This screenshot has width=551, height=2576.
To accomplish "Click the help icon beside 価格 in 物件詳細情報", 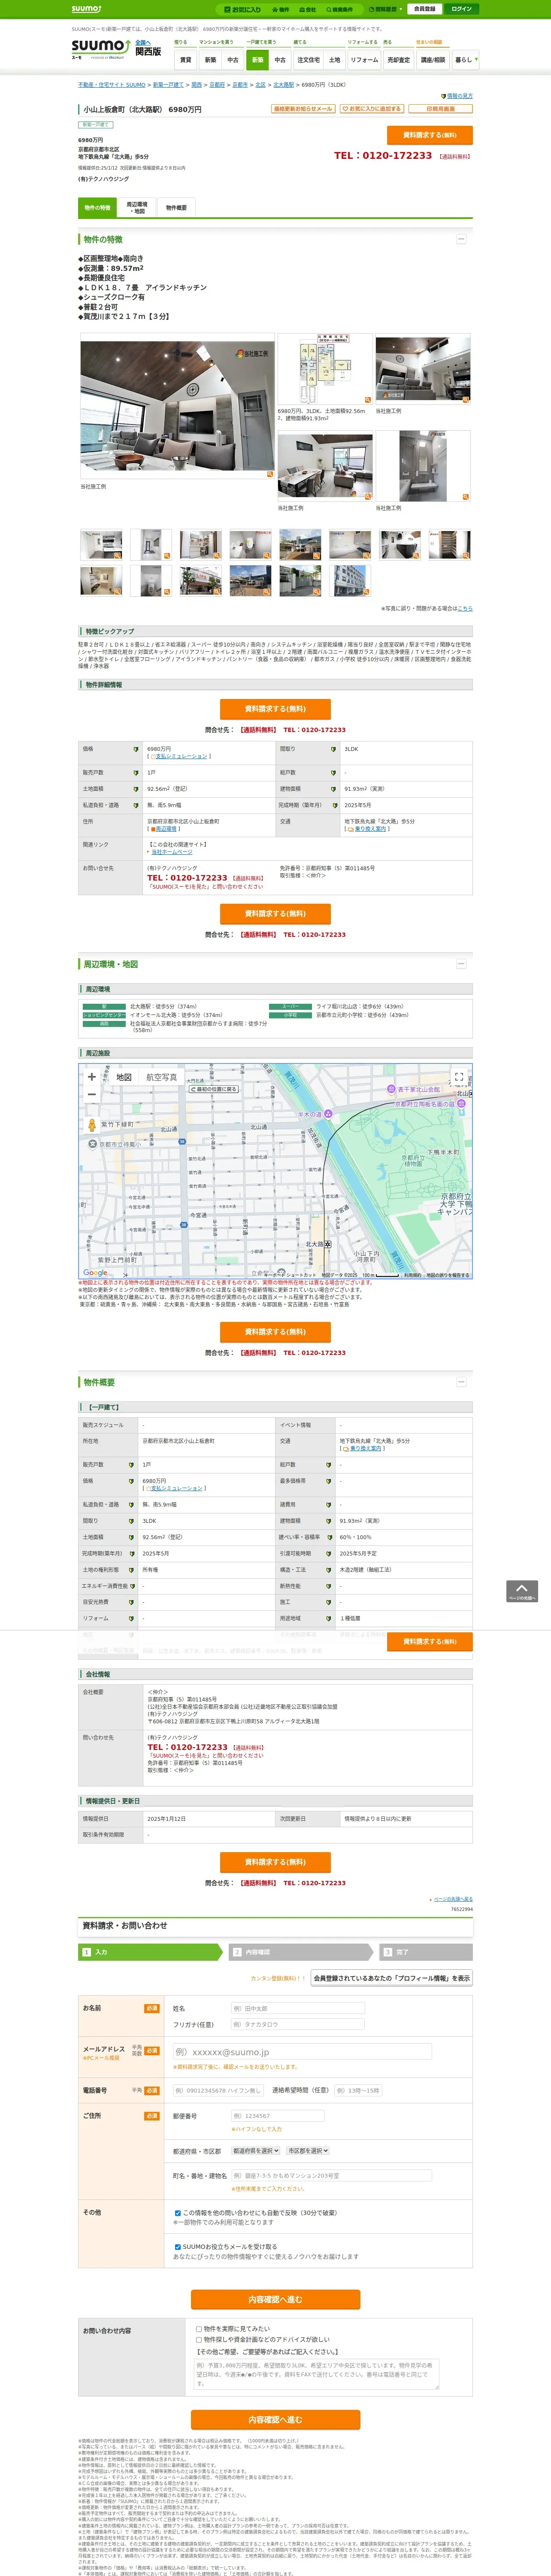I will pyautogui.click(x=136, y=749).
